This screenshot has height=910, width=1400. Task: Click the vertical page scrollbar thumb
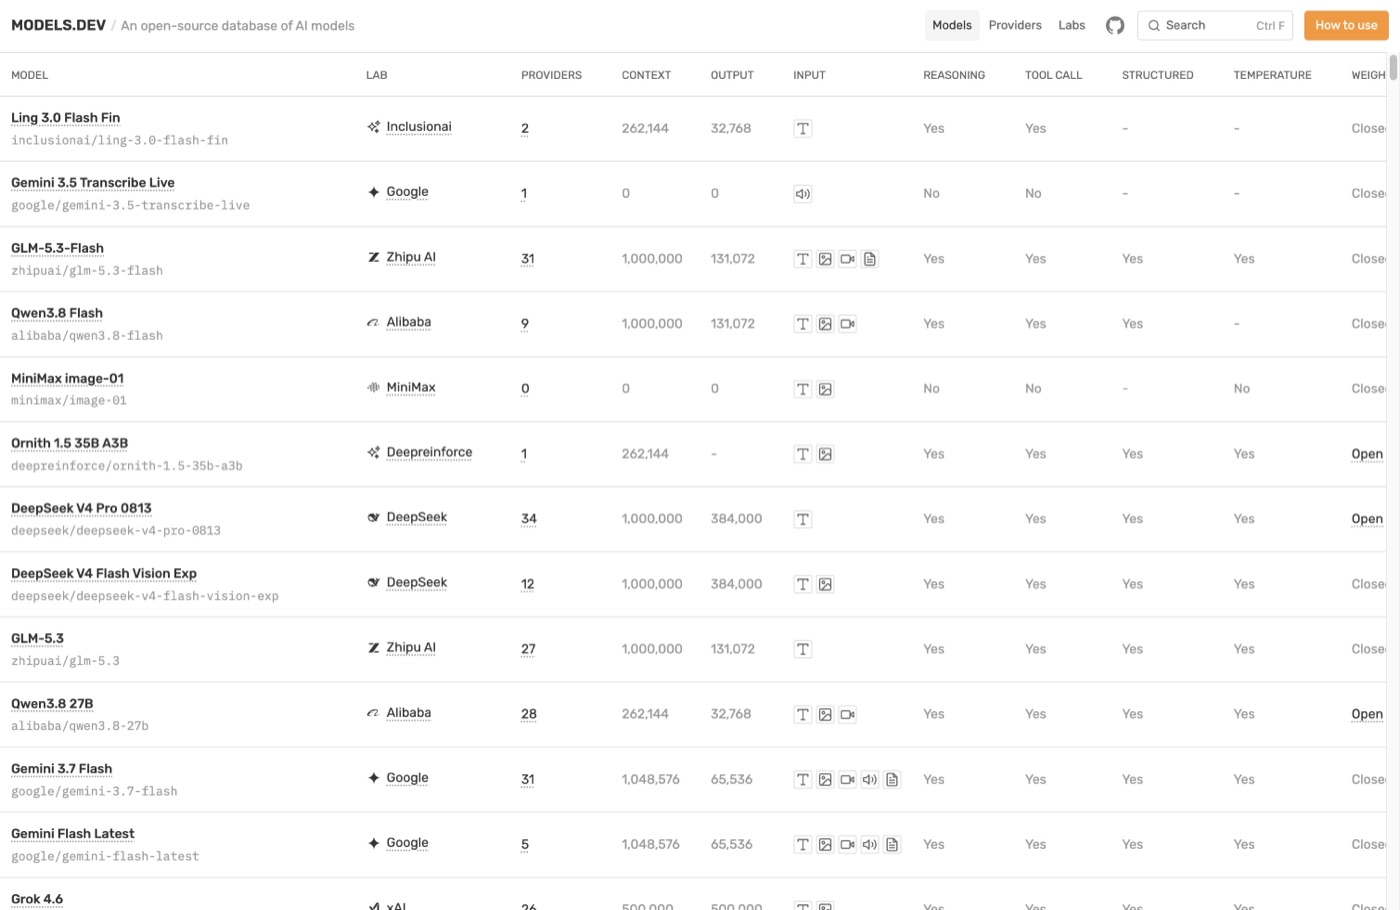[x=1393, y=68]
